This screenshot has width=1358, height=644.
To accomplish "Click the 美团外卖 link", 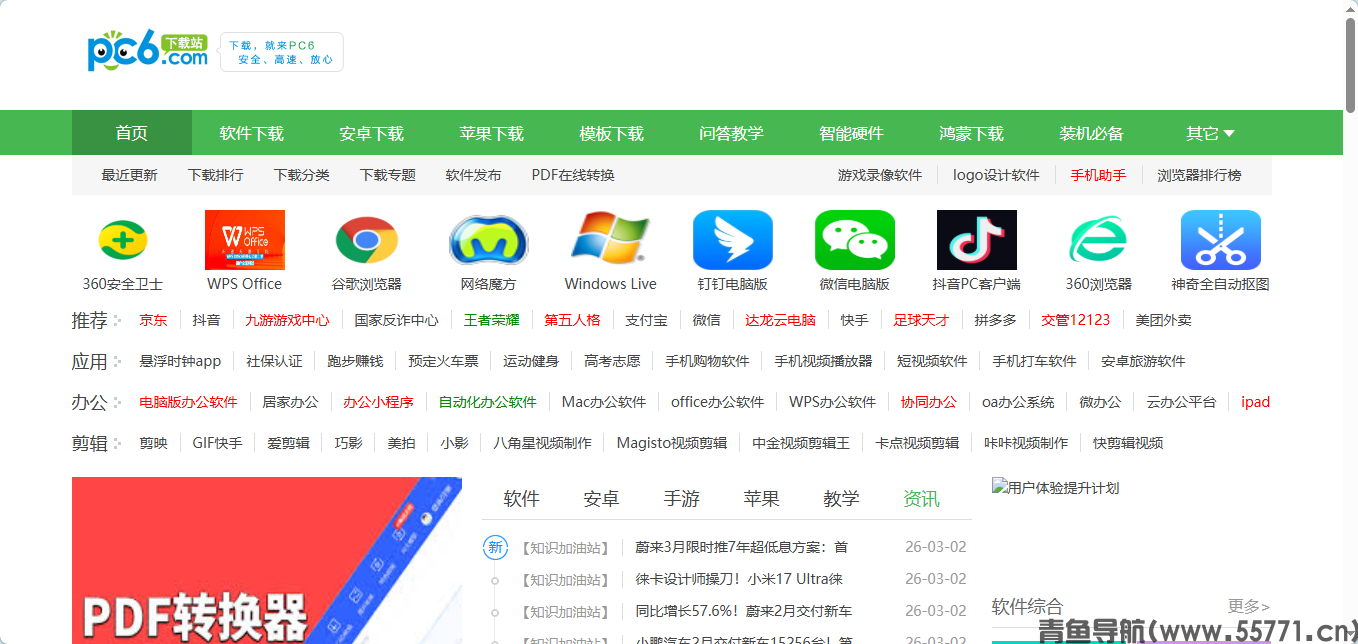I will coord(1164,320).
